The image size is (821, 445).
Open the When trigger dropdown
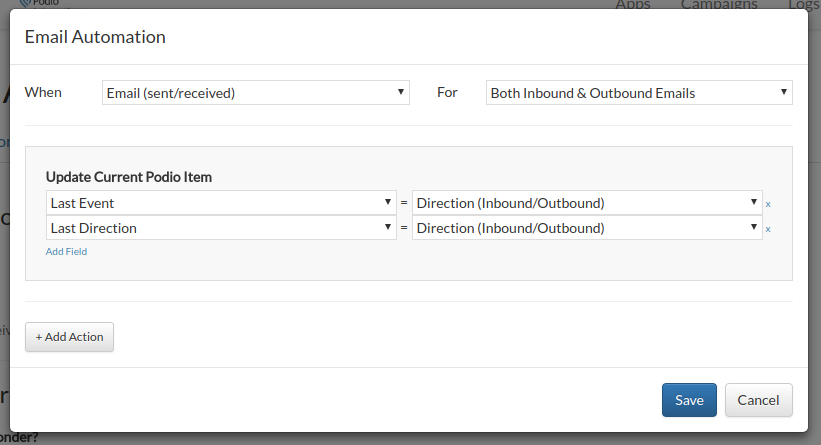tap(256, 93)
